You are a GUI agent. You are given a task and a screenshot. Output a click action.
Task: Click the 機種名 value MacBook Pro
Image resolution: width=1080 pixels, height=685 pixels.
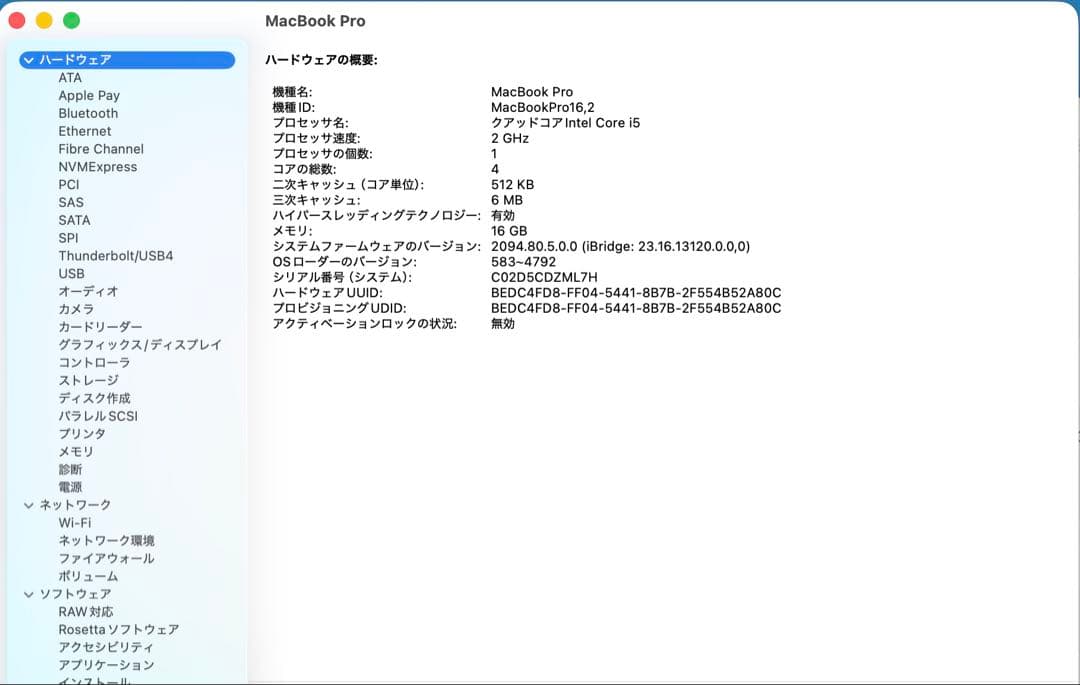pyautogui.click(x=532, y=92)
